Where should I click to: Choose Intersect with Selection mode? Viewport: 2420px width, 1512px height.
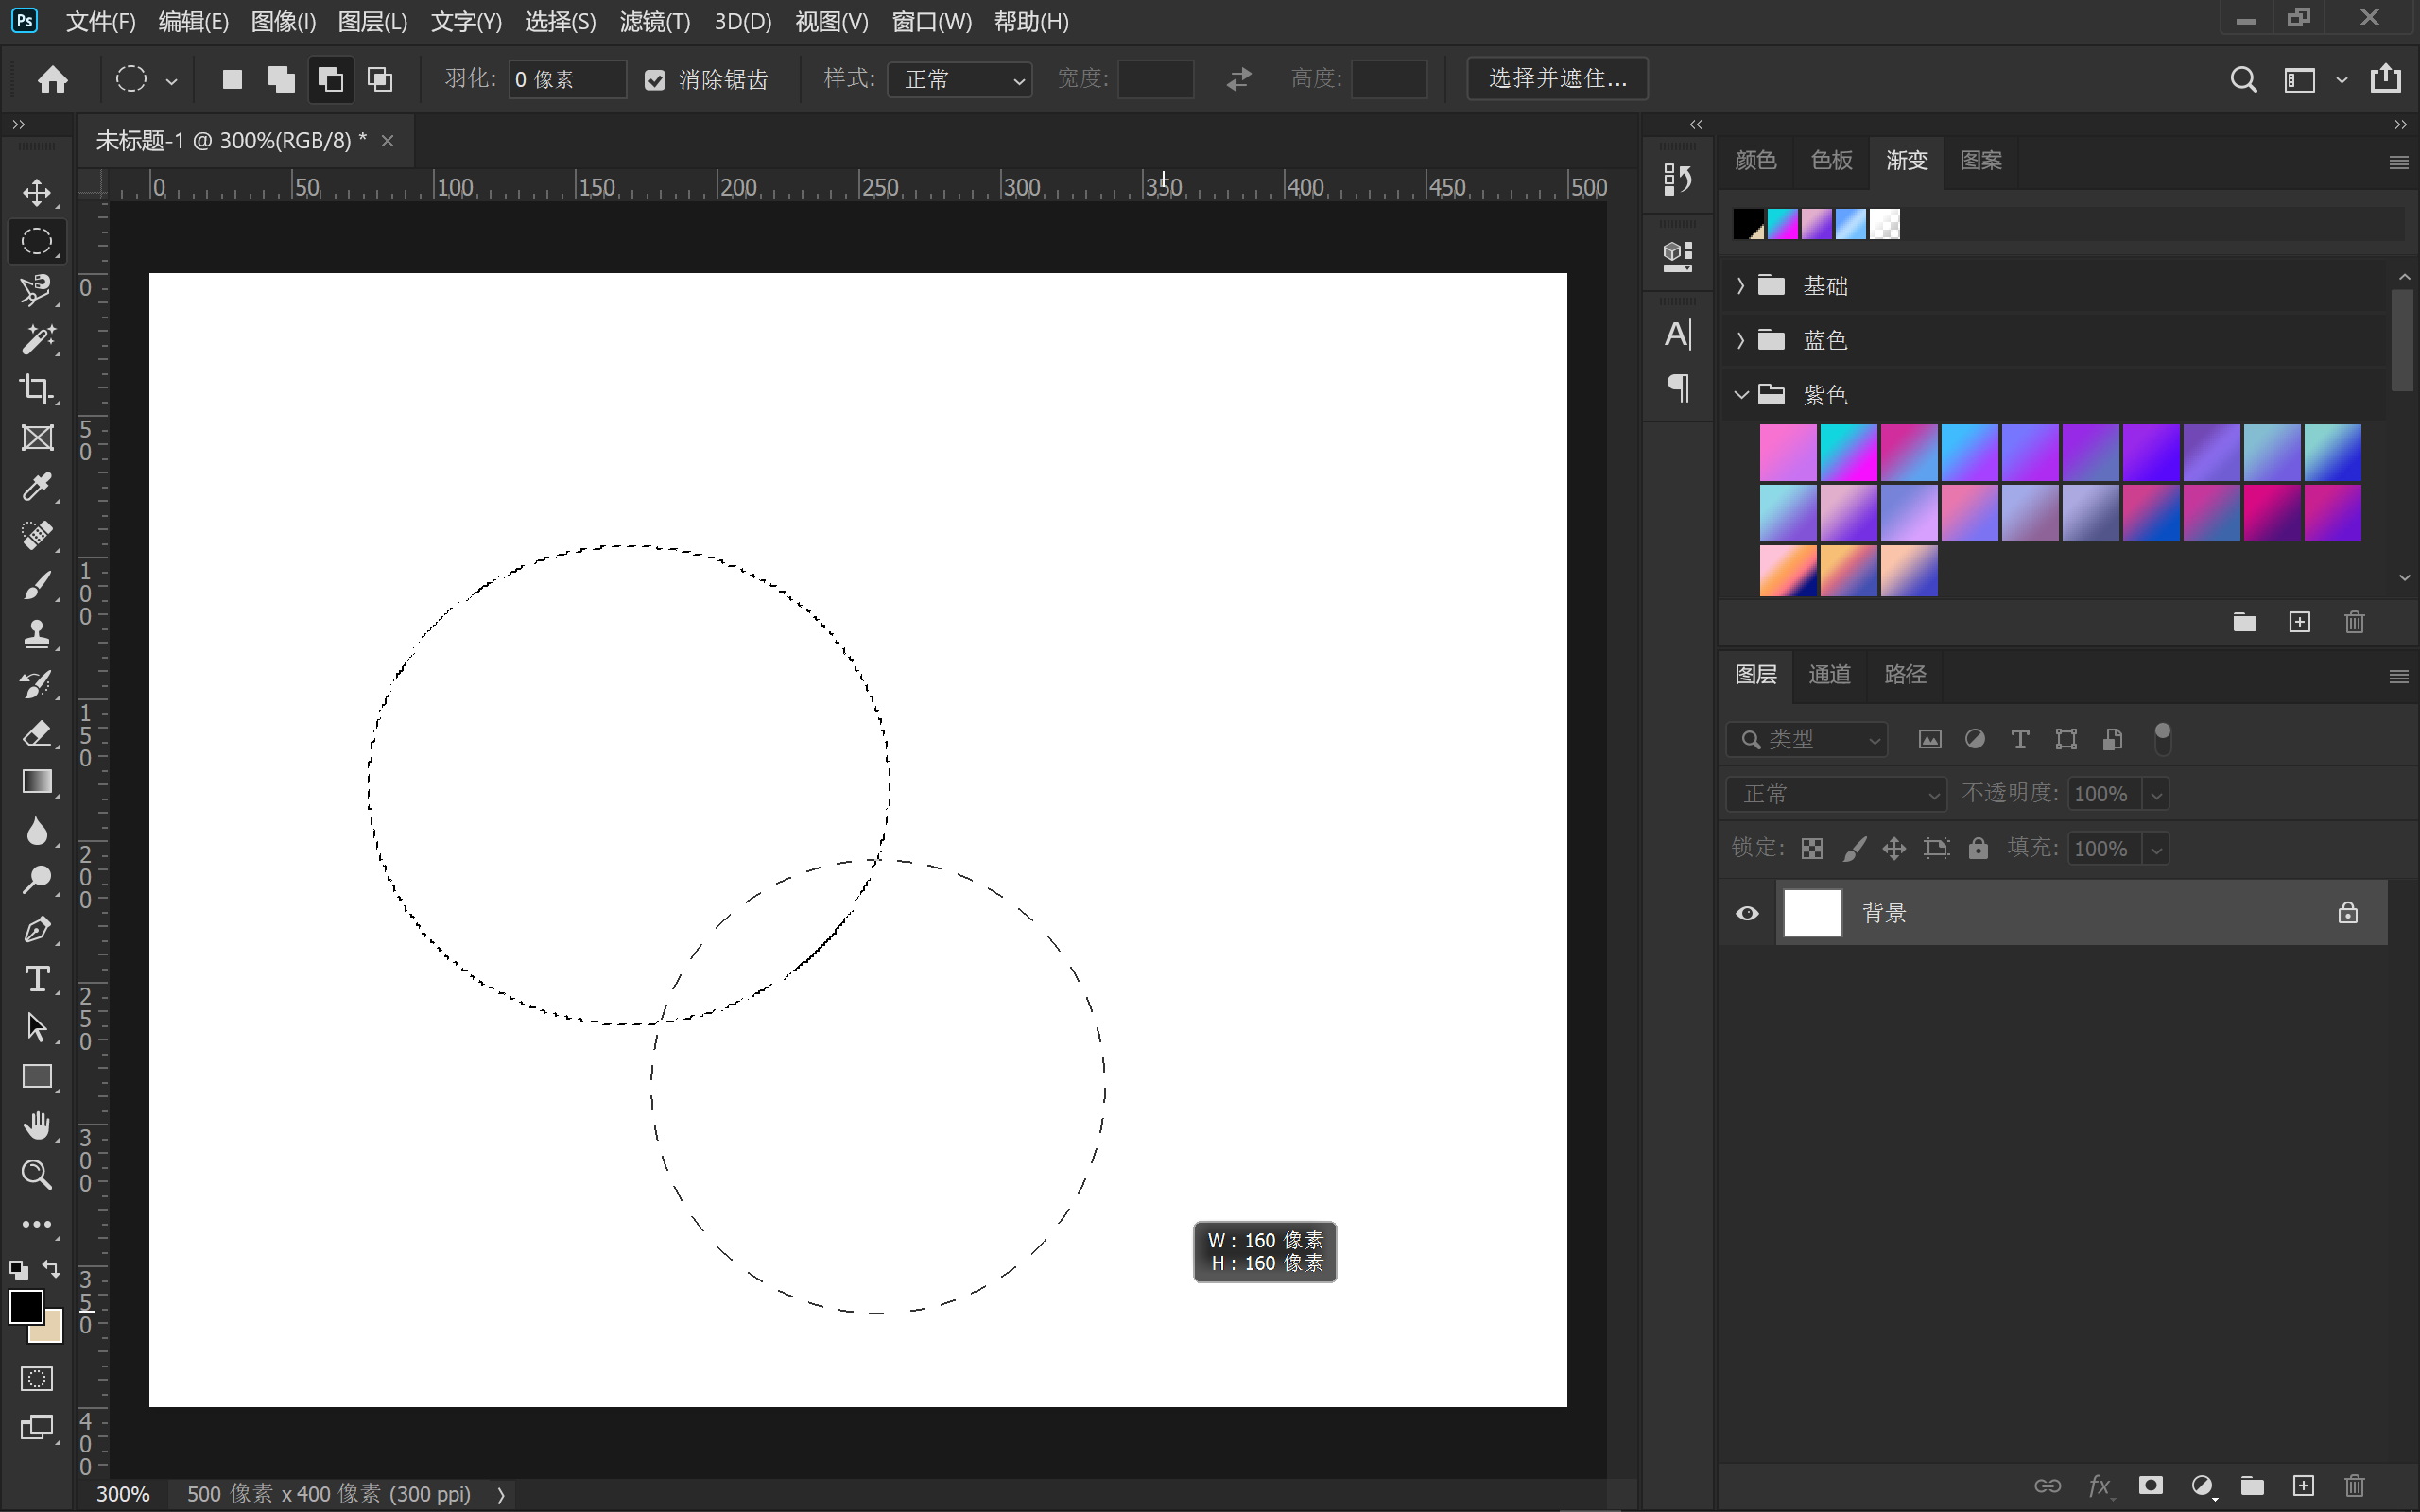380,79
